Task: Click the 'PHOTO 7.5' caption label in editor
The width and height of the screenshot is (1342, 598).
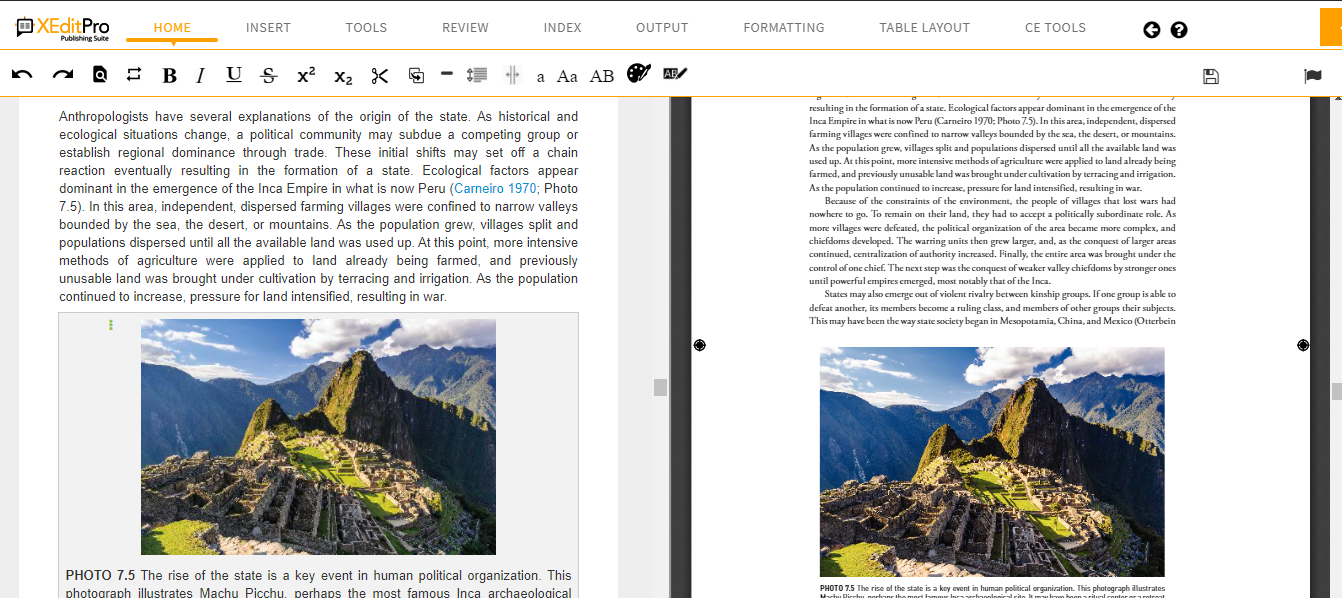Action: (x=100, y=575)
